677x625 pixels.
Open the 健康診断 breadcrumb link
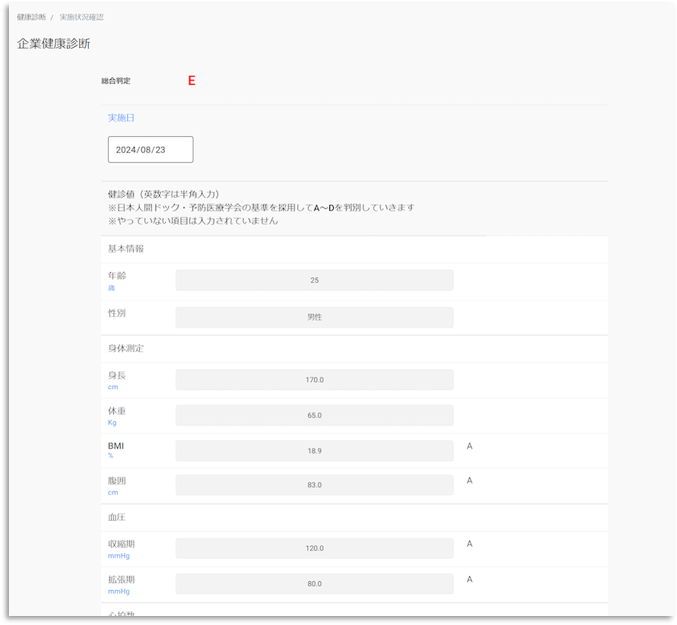tap(31, 18)
